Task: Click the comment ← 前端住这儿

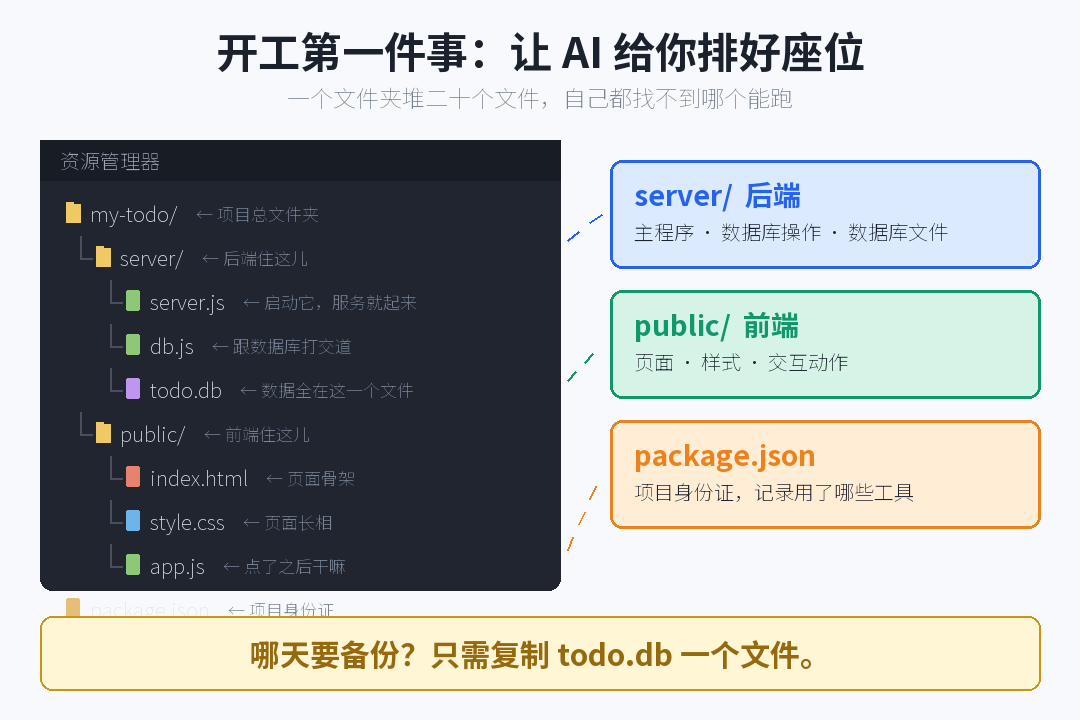Action: click(x=257, y=435)
